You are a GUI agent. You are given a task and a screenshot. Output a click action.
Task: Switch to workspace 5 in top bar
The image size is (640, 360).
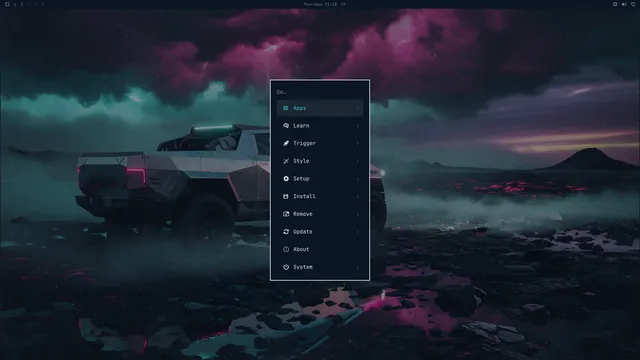[x=42, y=4]
